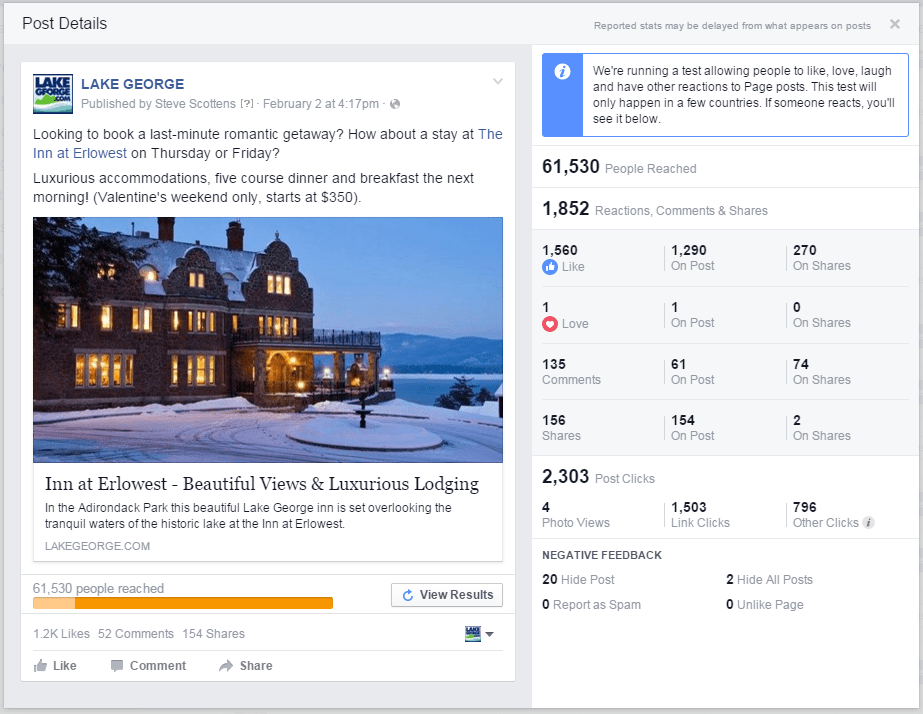Open the post options chevron menu
Screen dimensions: 923x714
[498, 81]
